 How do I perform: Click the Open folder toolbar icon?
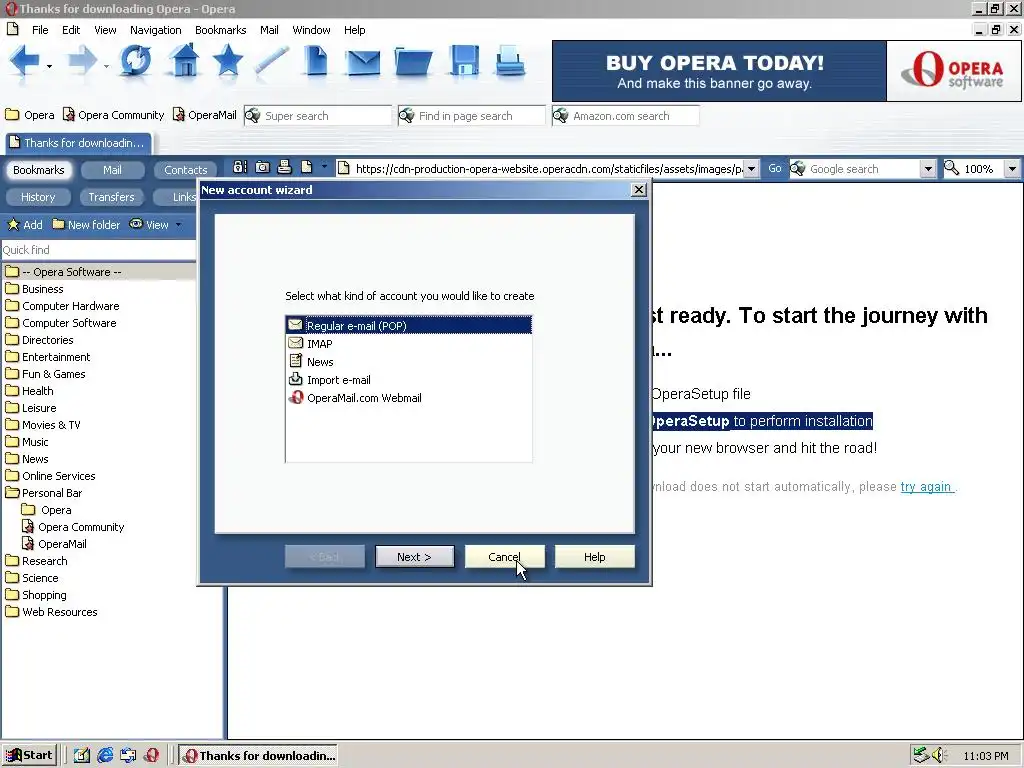tap(413, 63)
